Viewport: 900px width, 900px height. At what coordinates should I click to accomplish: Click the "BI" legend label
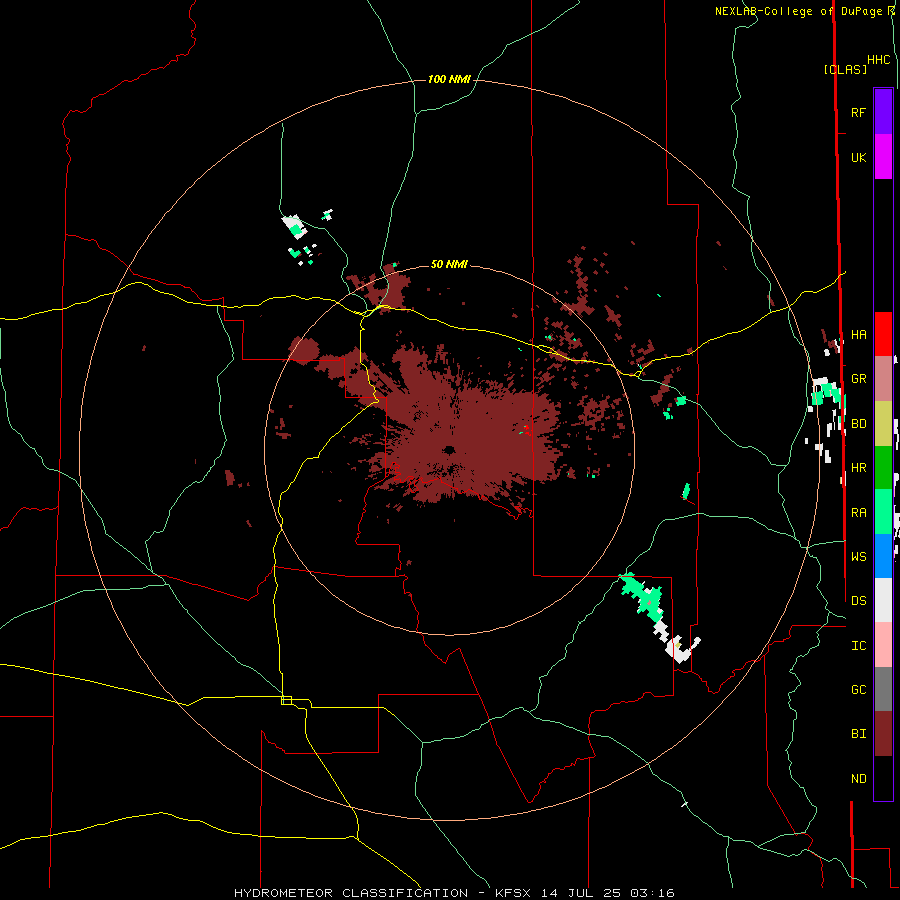pos(858,734)
